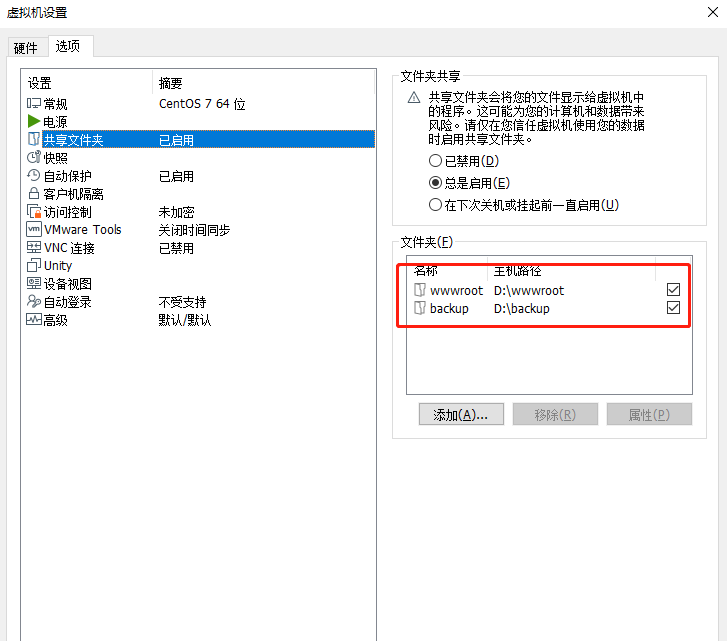The image size is (727, 641).
Task: Click the 关闭时间同步 summary text
Action: (194, 230)
